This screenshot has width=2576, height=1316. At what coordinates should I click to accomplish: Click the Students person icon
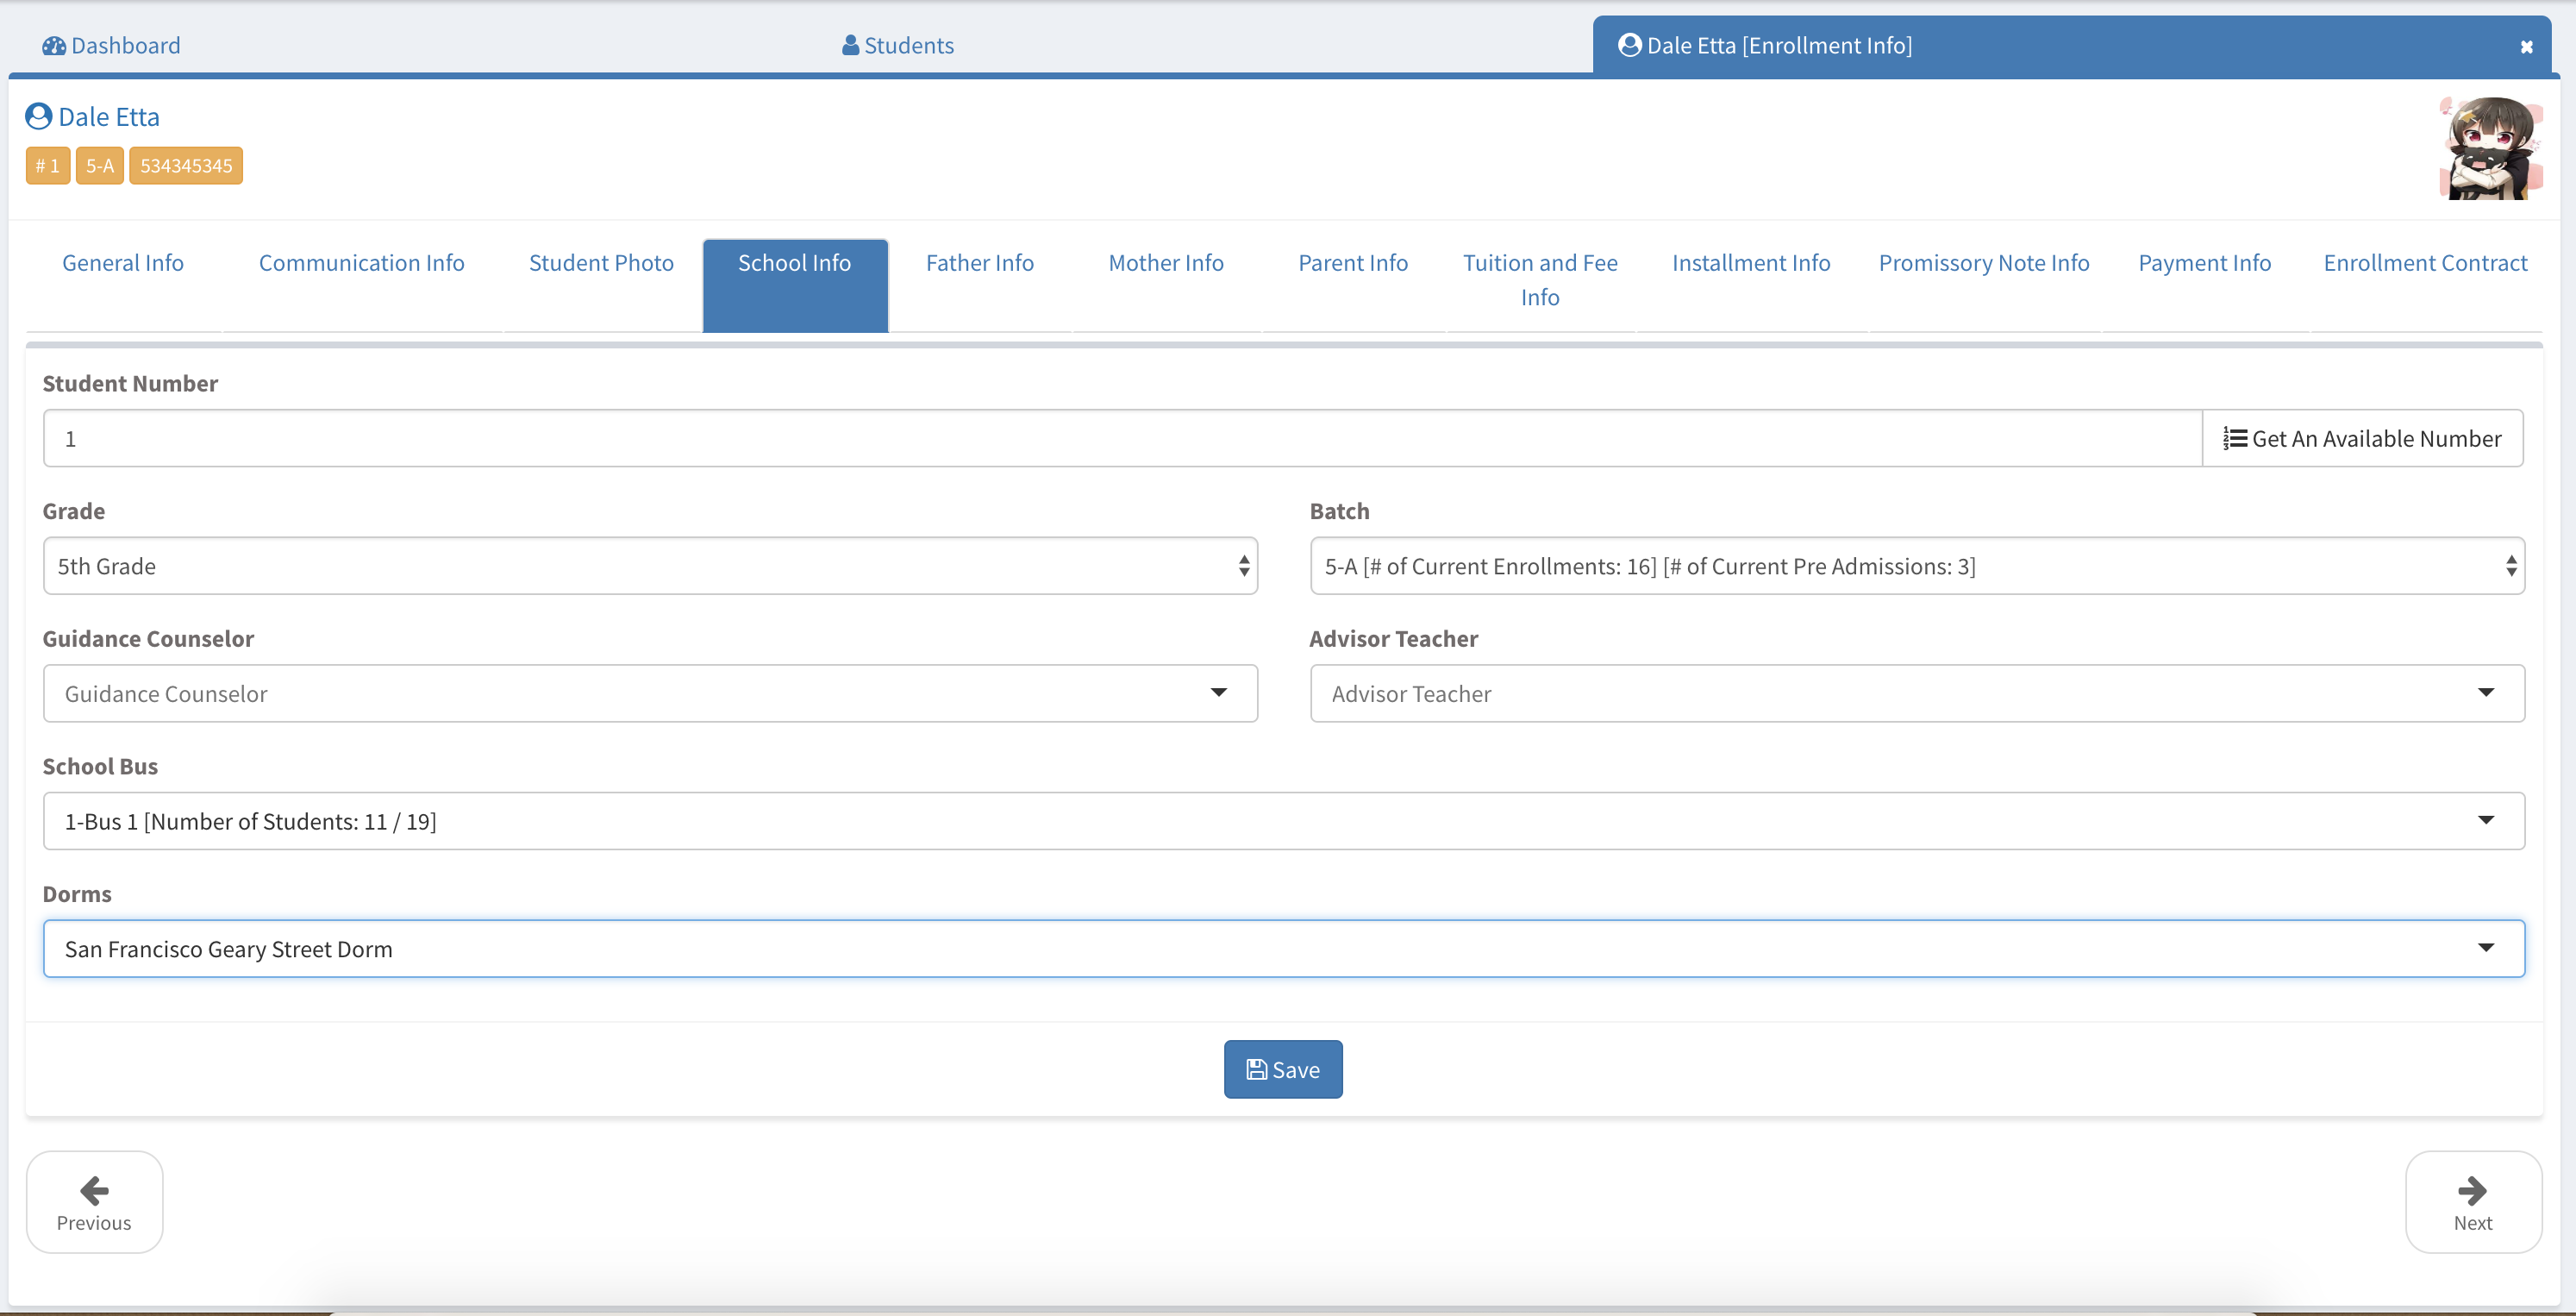tap(850, 45)
